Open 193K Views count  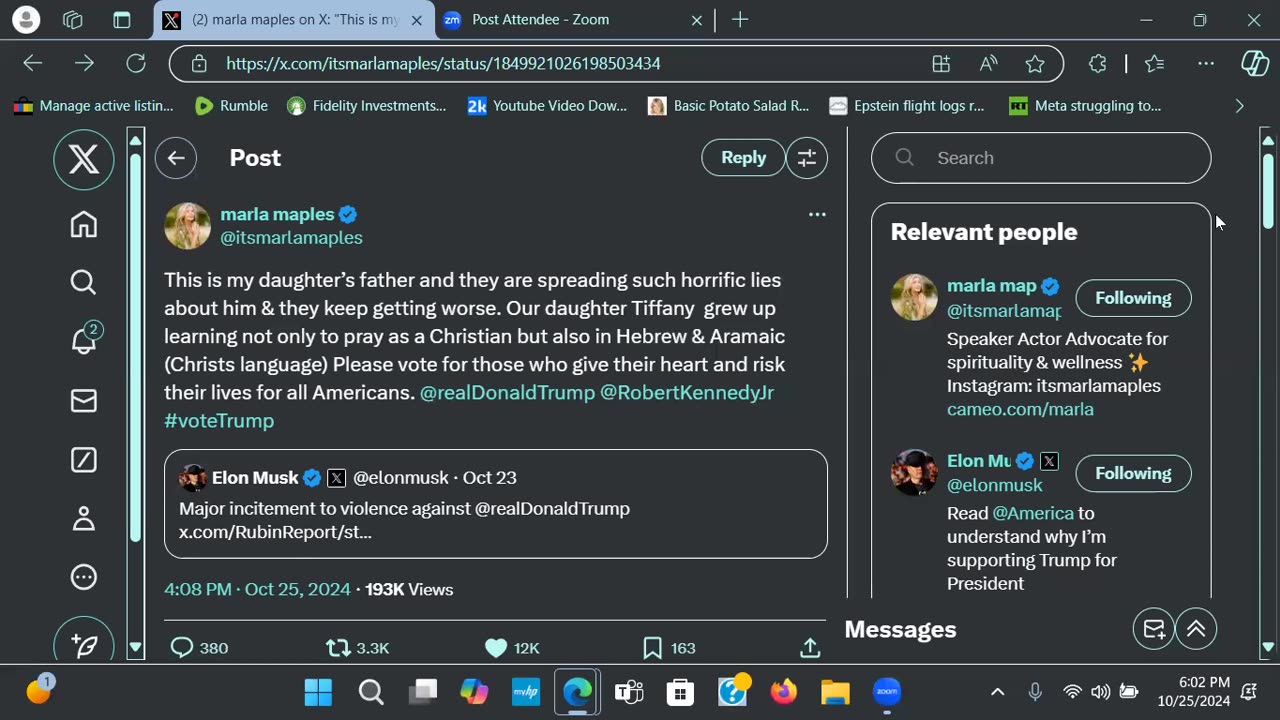click(409, 590)
